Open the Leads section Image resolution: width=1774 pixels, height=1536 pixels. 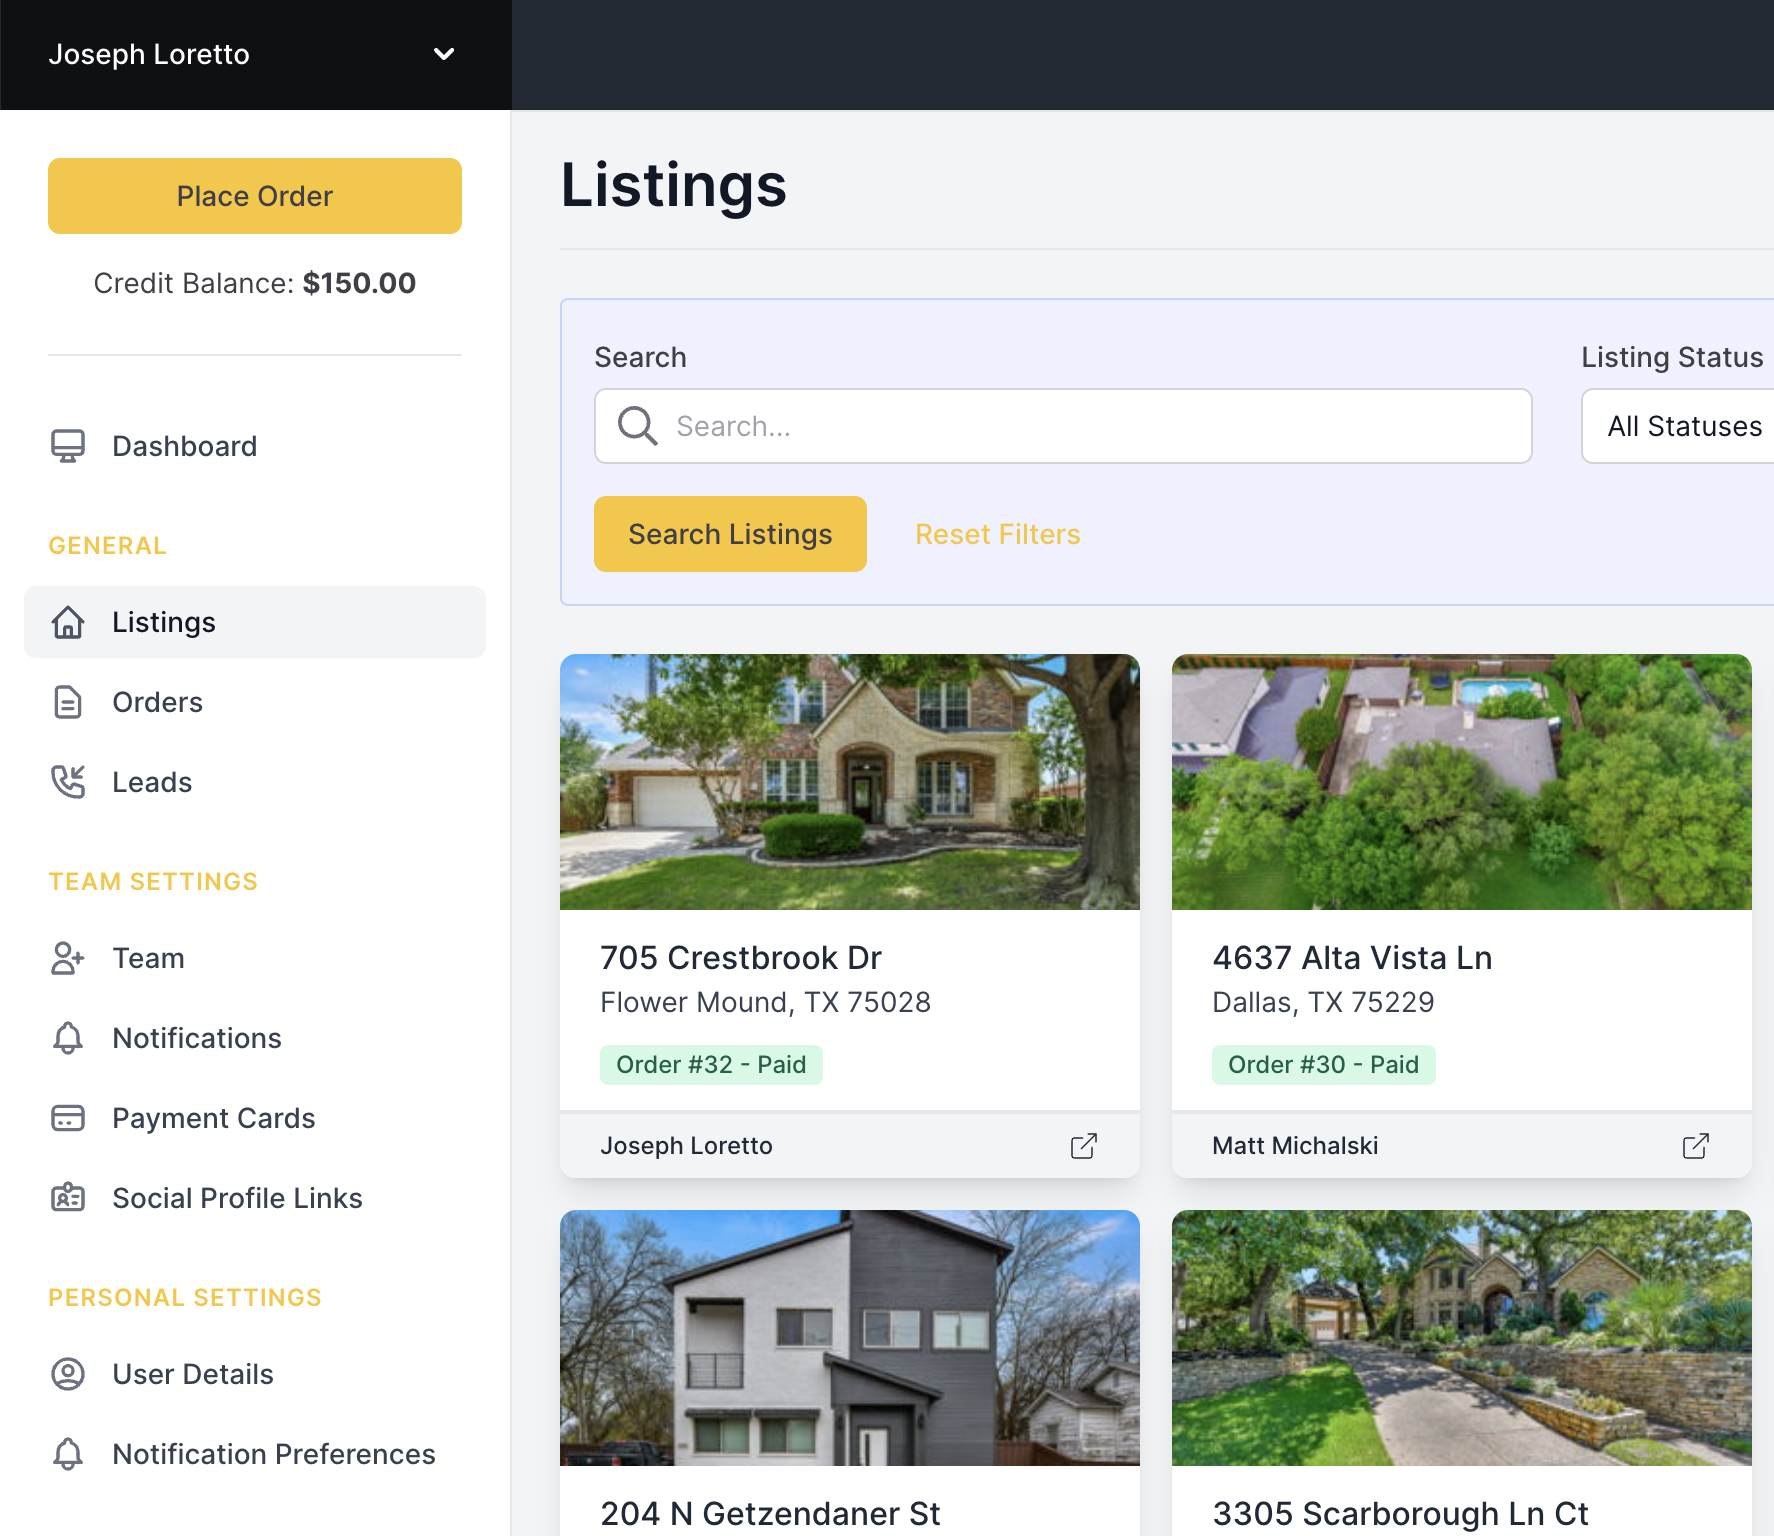tap(151, 782)
